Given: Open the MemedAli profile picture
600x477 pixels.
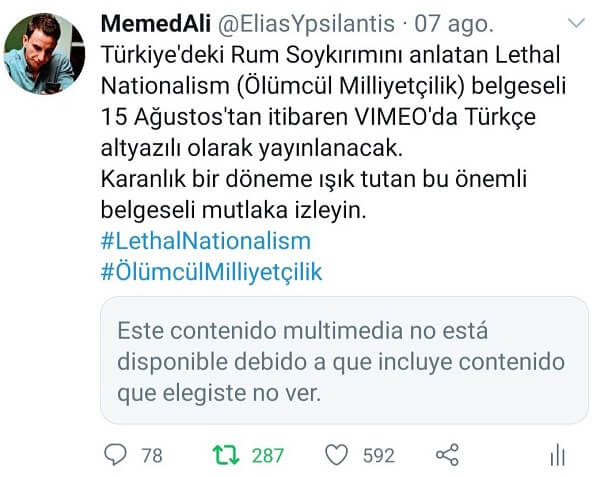Looking at the screenshot, I should coord(44,53).
